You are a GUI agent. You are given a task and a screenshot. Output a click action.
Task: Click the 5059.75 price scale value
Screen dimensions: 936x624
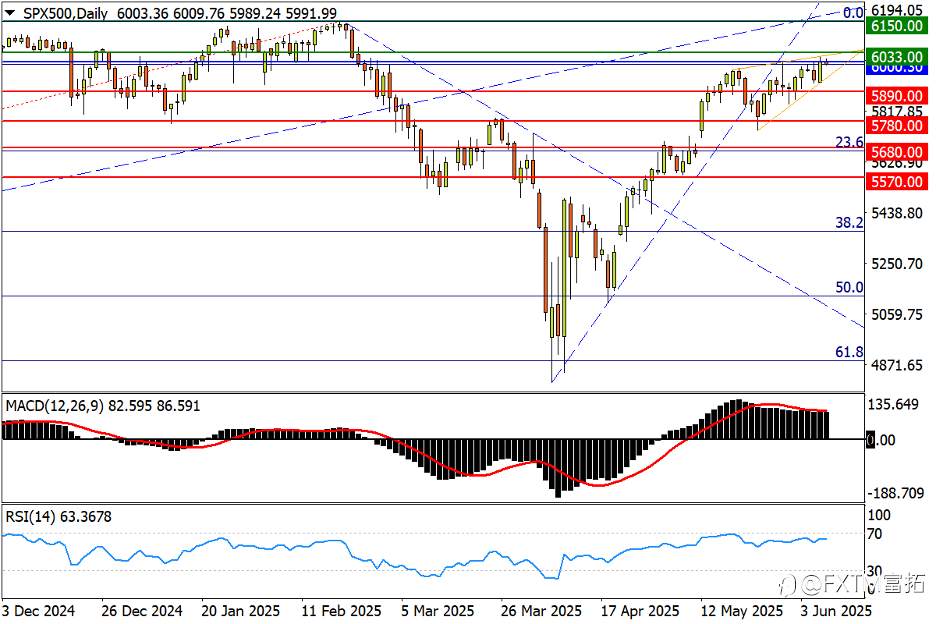(x=897, y=315)
